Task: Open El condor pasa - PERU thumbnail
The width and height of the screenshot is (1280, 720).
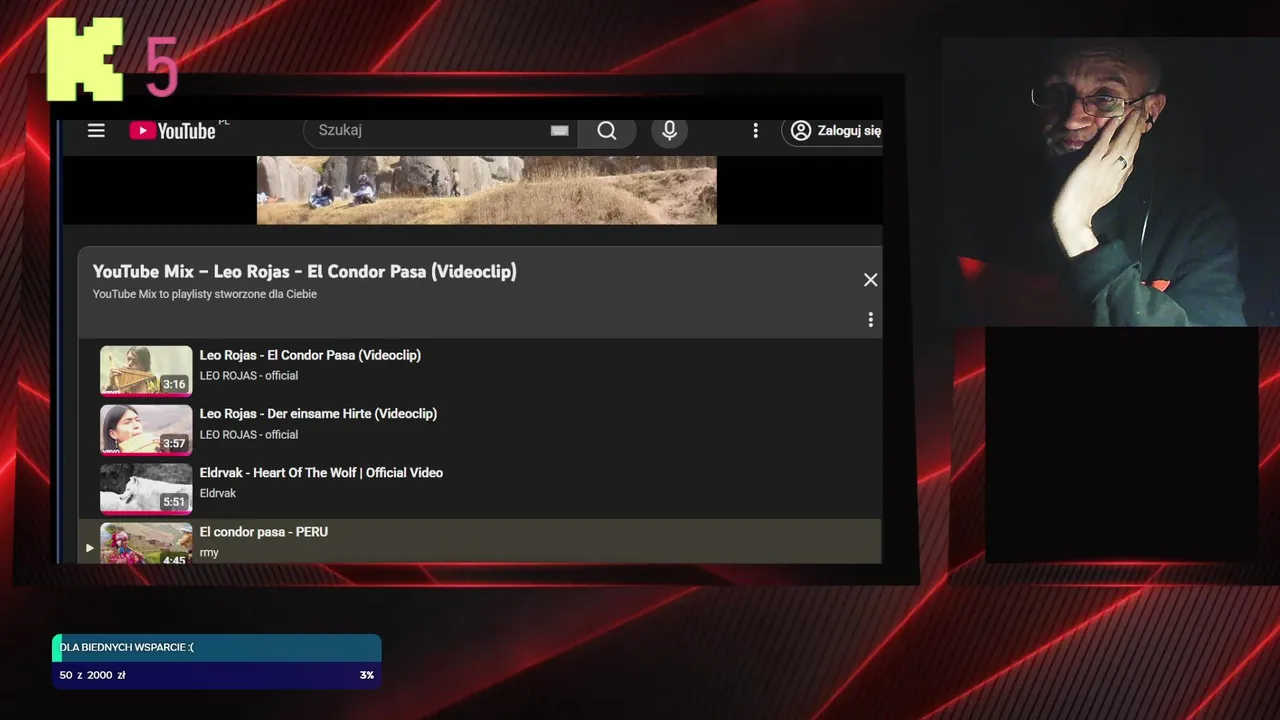Action: click(x=146, y=543)
